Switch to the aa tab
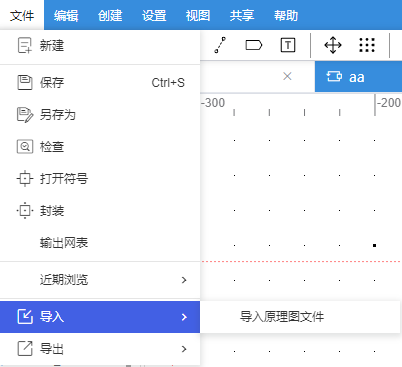Screen dimensions: 402x367 358,77
